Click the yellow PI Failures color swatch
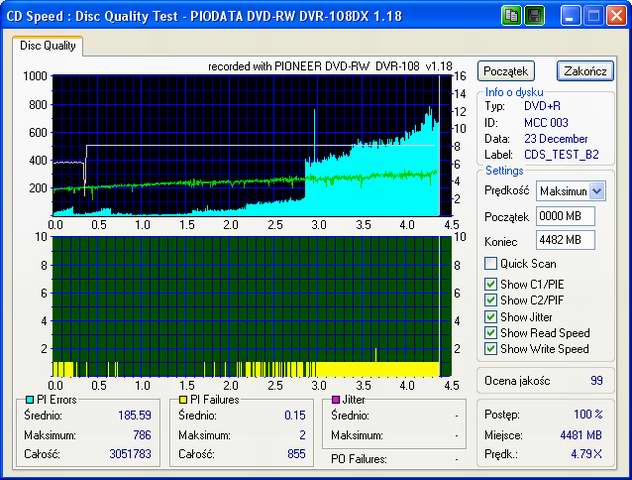632x480 pixels. (x=183, y=400)
